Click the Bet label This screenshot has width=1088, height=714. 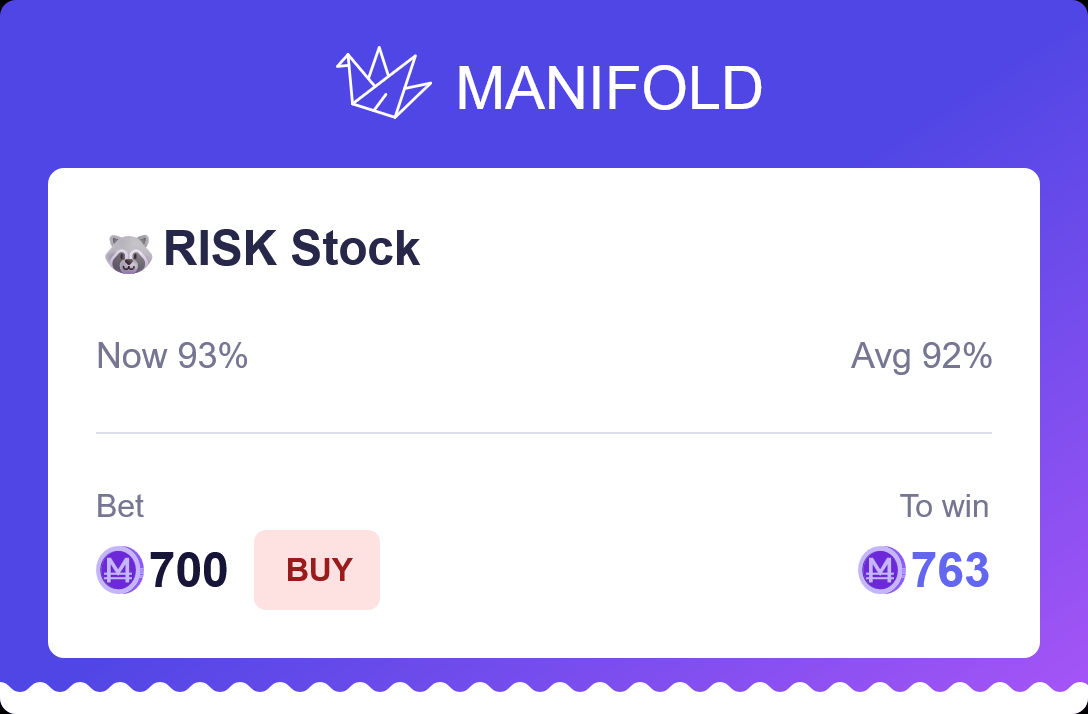[x=120, y=506]
